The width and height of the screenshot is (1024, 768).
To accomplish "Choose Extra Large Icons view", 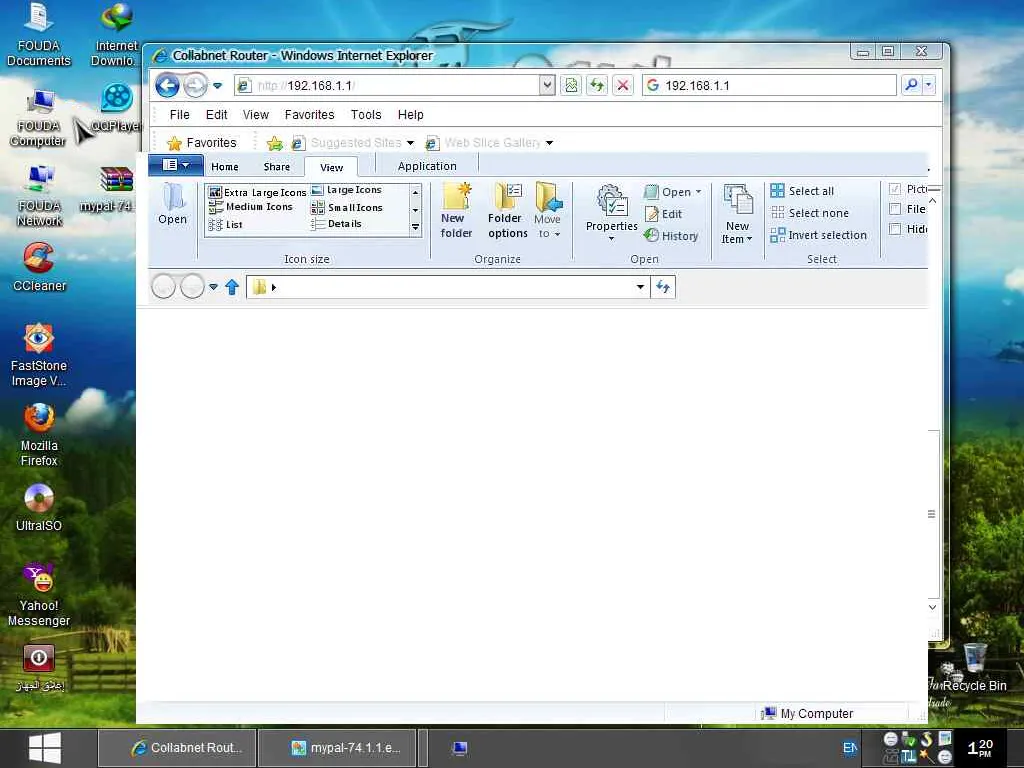I will click(257, 192).
